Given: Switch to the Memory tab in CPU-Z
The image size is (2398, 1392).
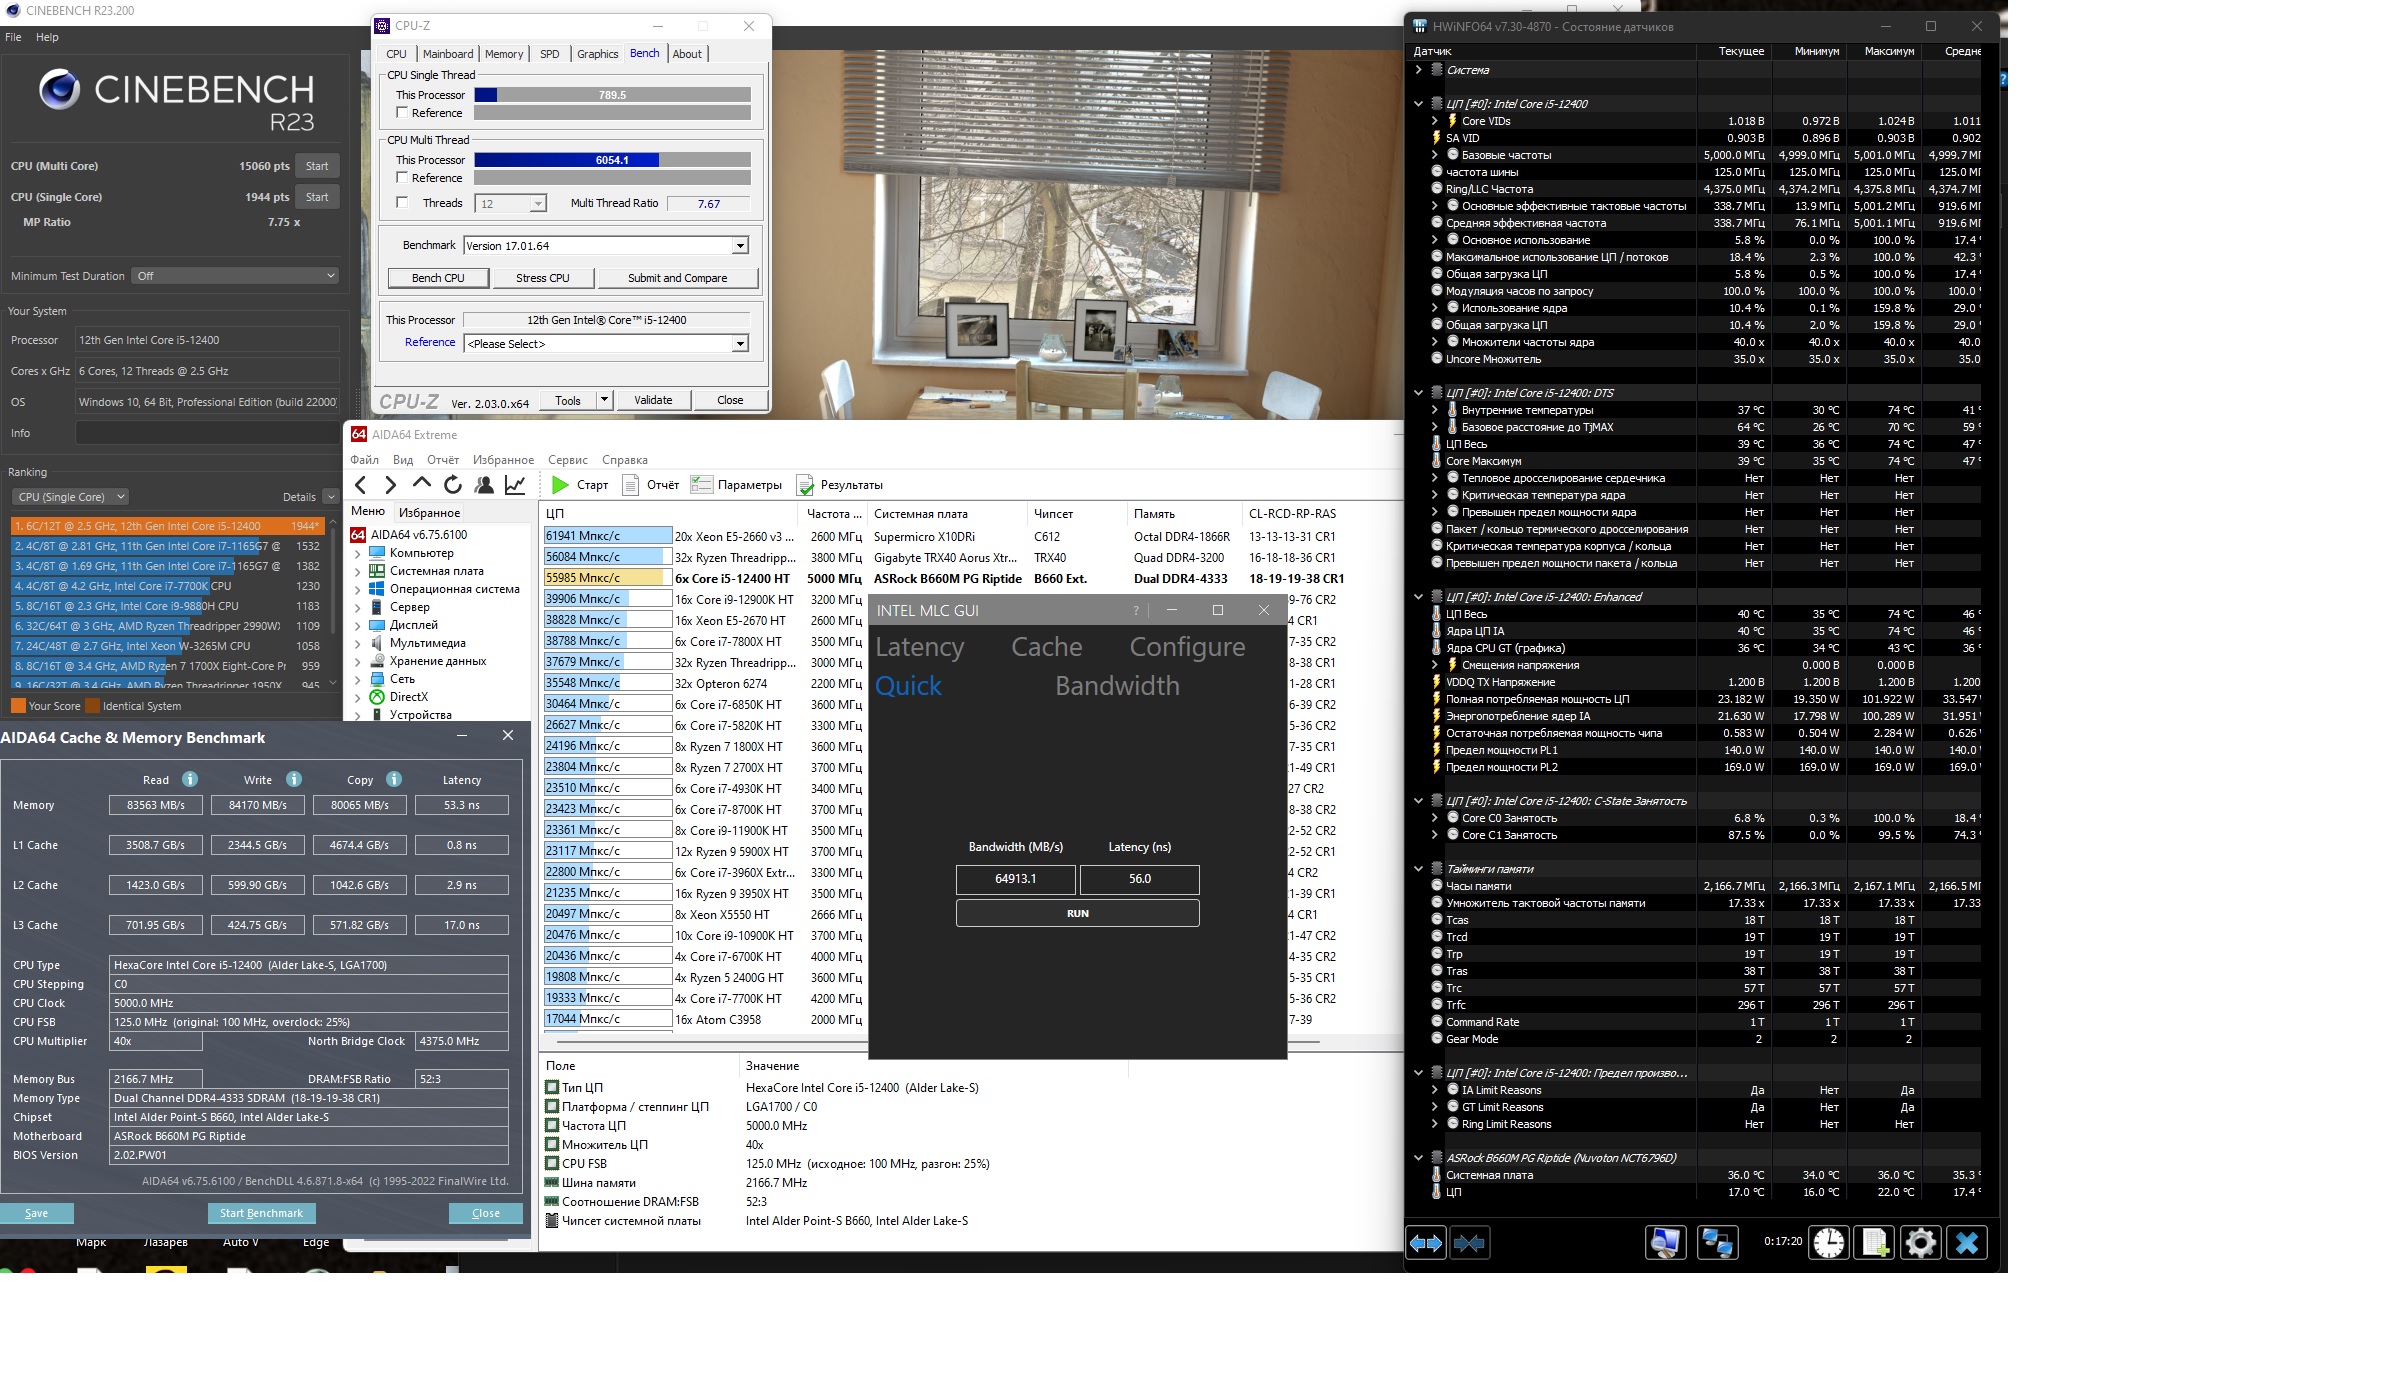Looking at the screenshot, I should tap(503, 54).
